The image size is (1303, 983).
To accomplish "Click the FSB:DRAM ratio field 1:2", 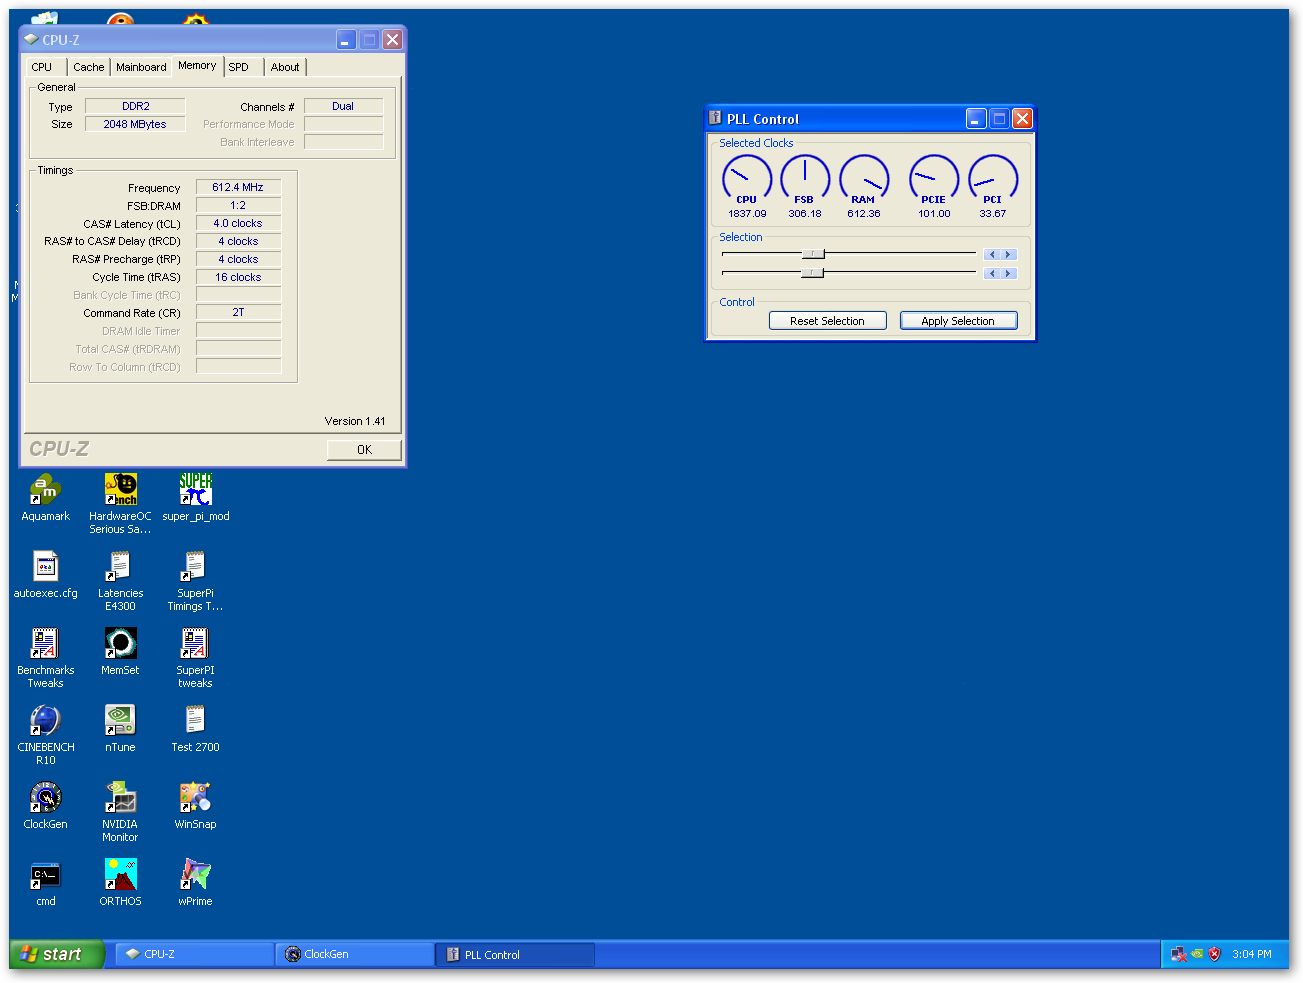I will click(x=238, y=205).
